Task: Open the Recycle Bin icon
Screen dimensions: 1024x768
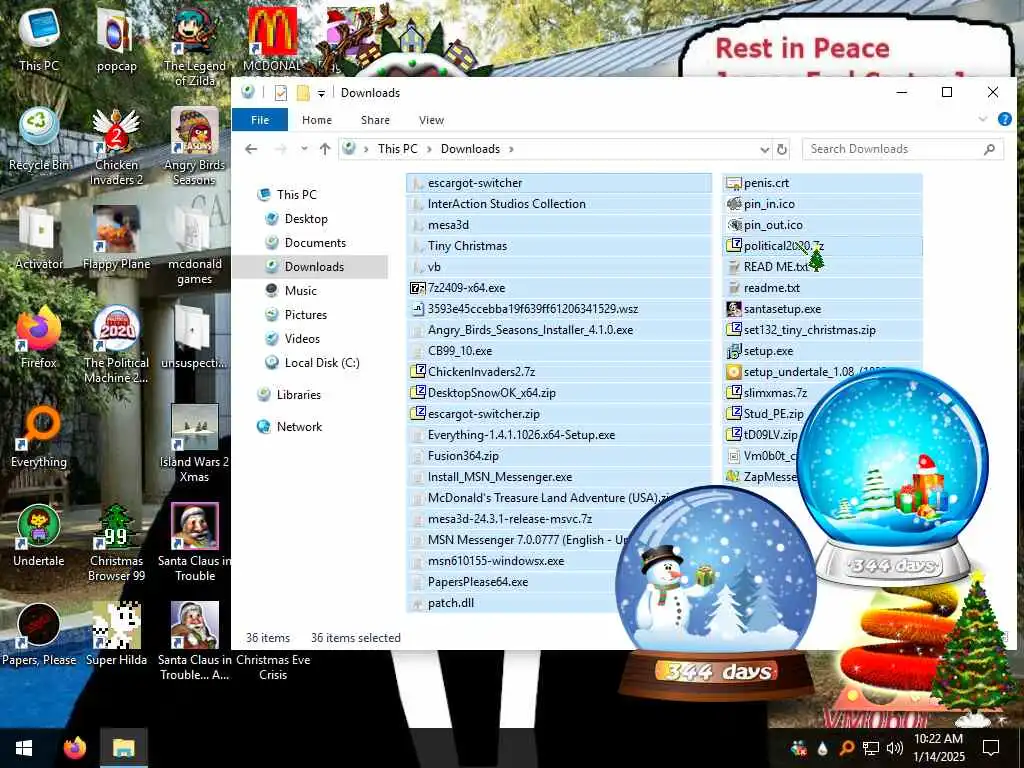Action: tap(39, 138)
